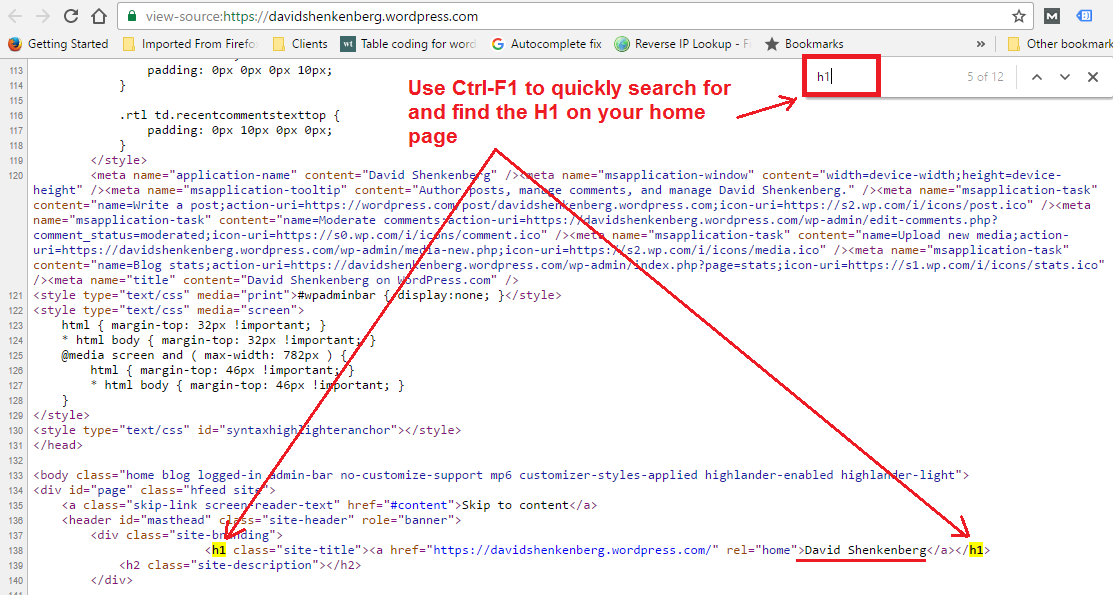Open the Other bookmarks folder
This screenshot has height=595, width=1113.
pyautogui.click(x=1060, y=43)
